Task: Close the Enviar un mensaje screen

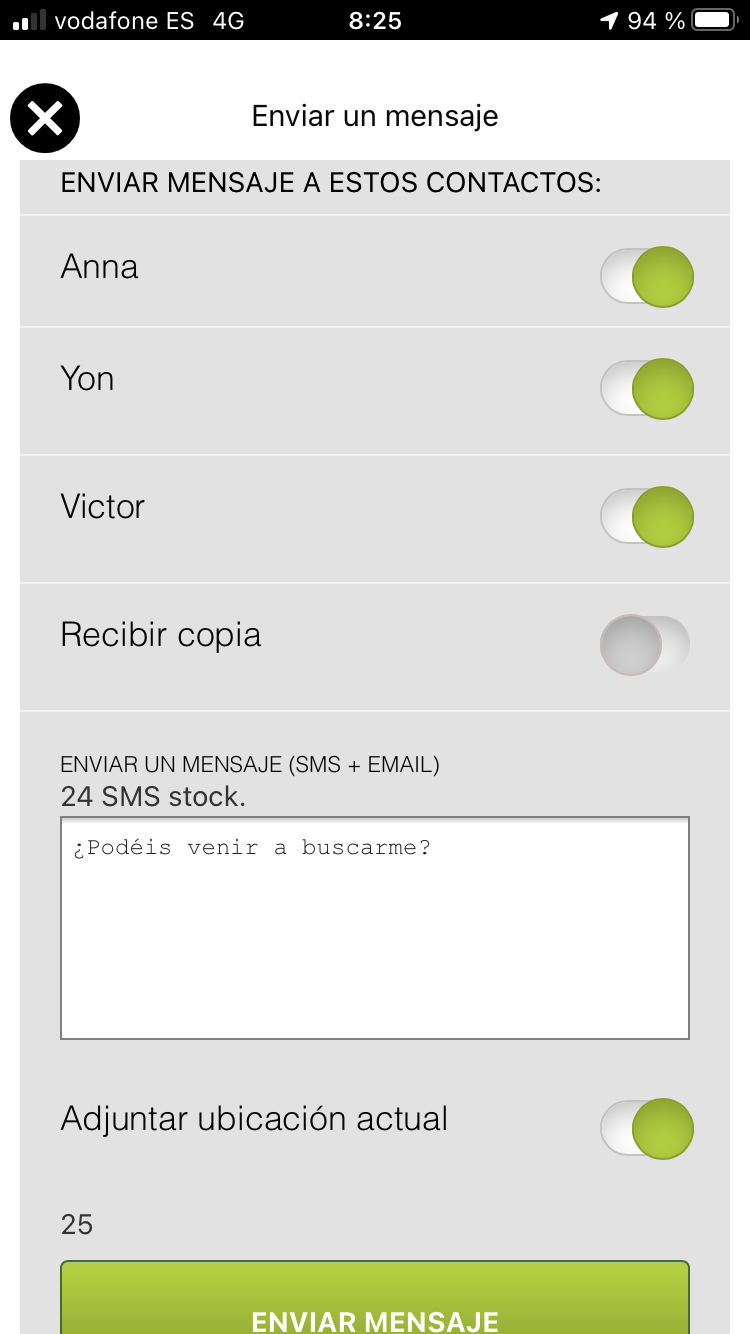Action: (x=45, y=119)
